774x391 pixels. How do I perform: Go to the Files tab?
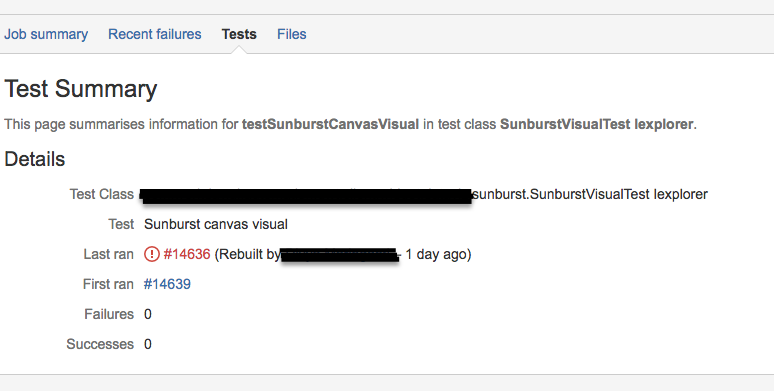pos(292,34)
